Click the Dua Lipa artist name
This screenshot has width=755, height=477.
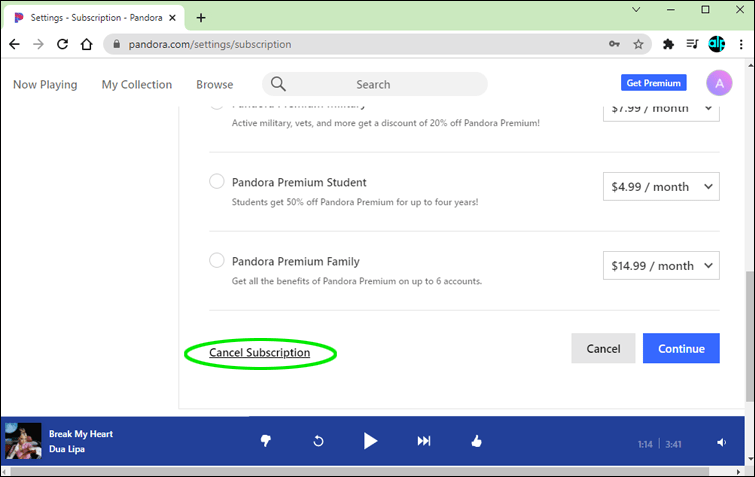click(x=67, y=449)
